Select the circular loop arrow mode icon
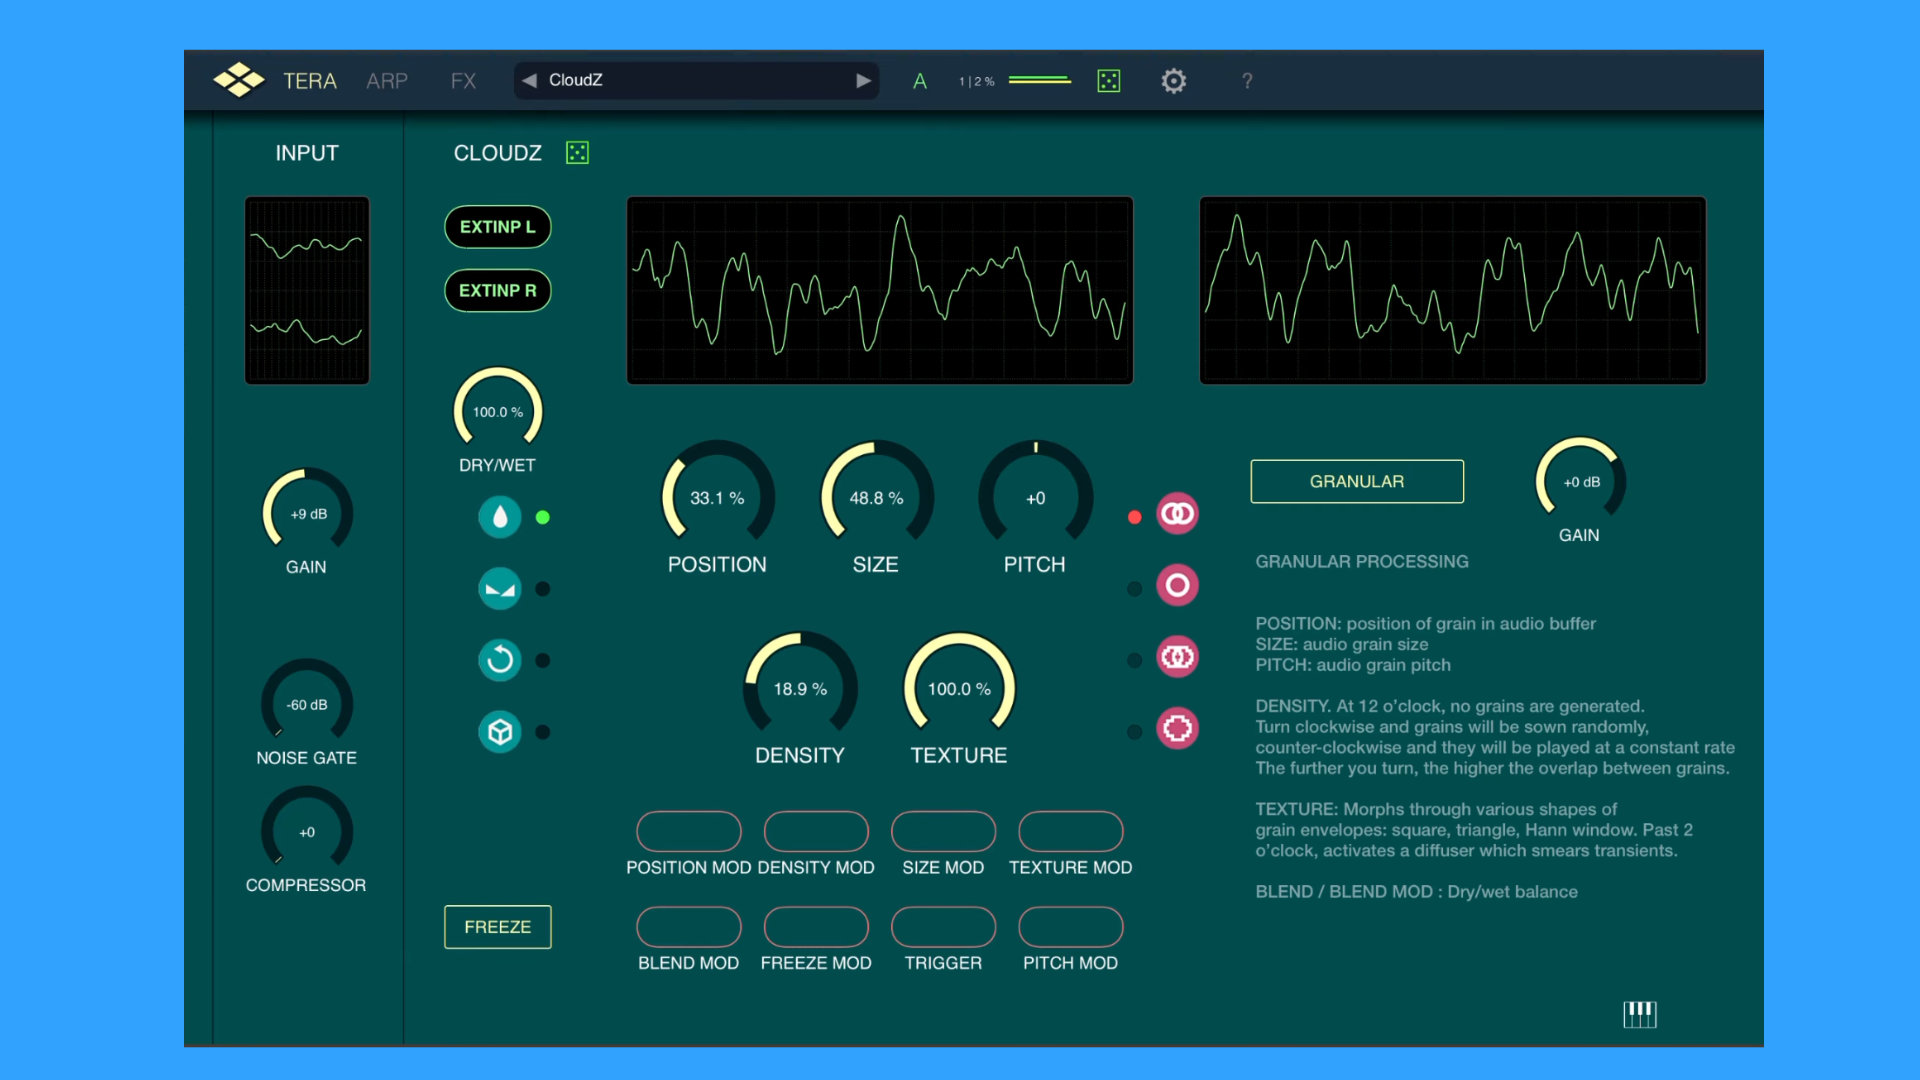 click(x=500, y=660)
